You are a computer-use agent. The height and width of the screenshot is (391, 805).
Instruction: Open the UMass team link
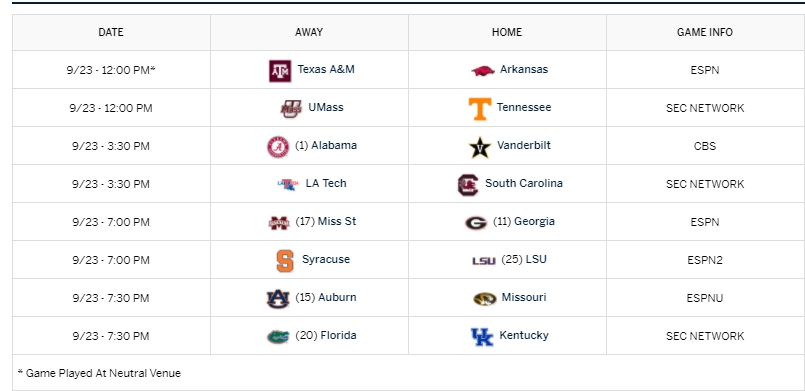325,107
